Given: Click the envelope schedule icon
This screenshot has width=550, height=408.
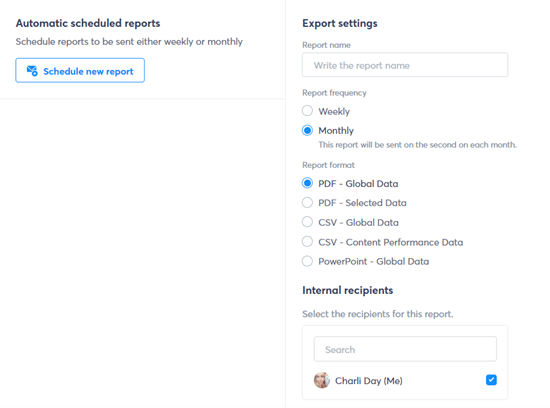Looking at the screenshot, I should 32,71.
